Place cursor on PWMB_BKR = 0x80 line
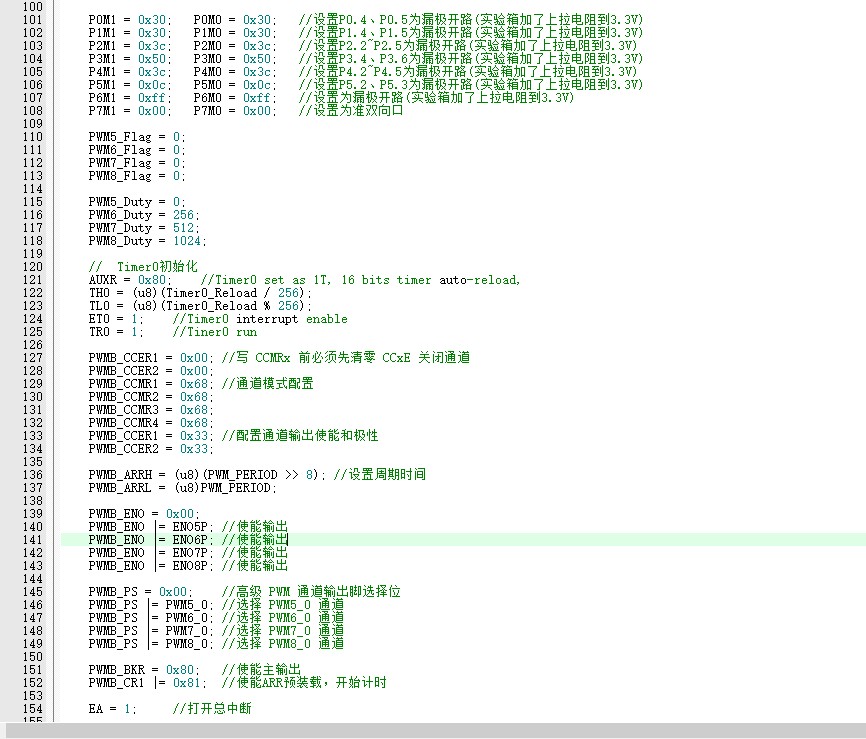The height and width of the screenshot is (739, 866). point(144,670)
